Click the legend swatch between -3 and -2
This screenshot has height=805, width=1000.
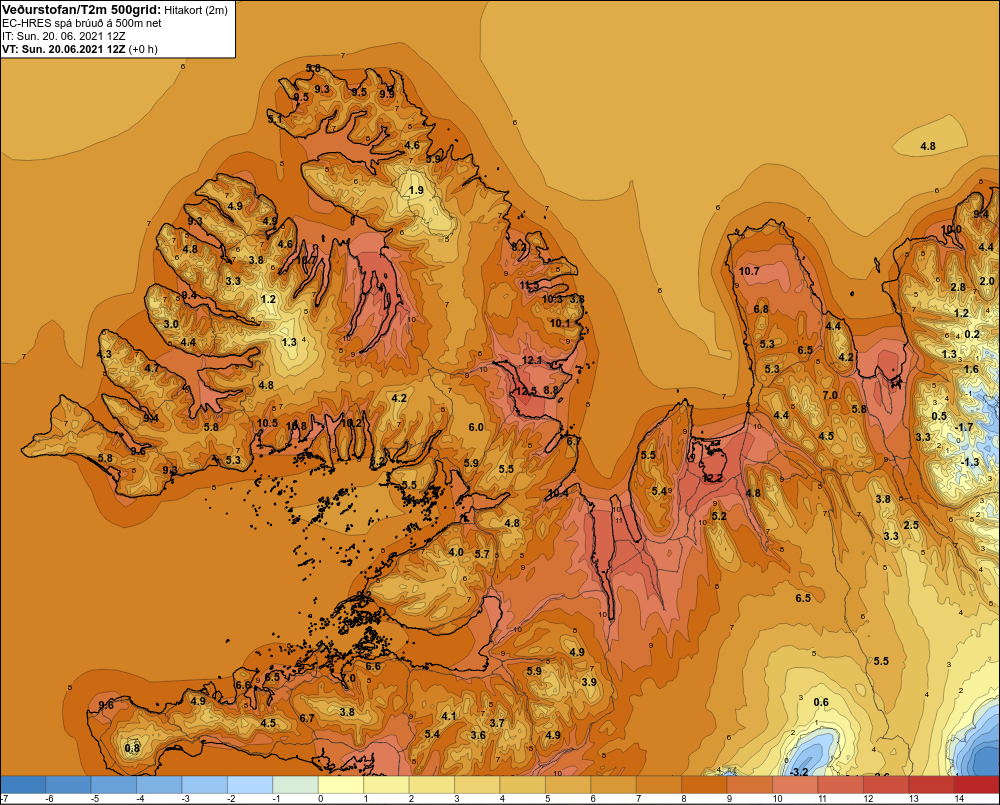click(x=205, y=784)
